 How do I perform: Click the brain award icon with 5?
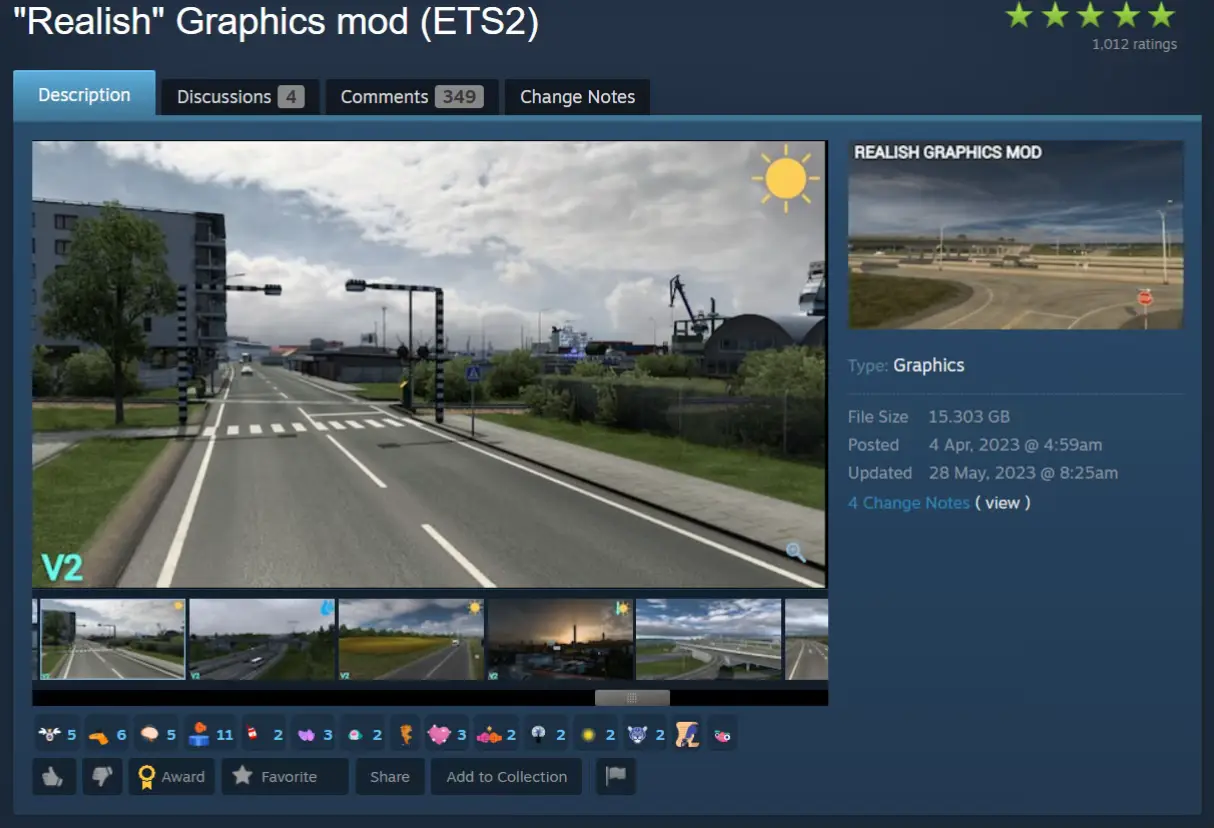(x=148, y=735)
